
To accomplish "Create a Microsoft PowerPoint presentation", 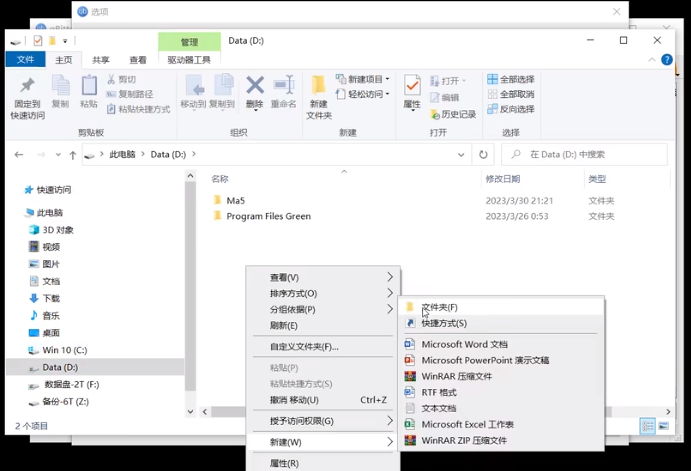I will coord(501,360).
